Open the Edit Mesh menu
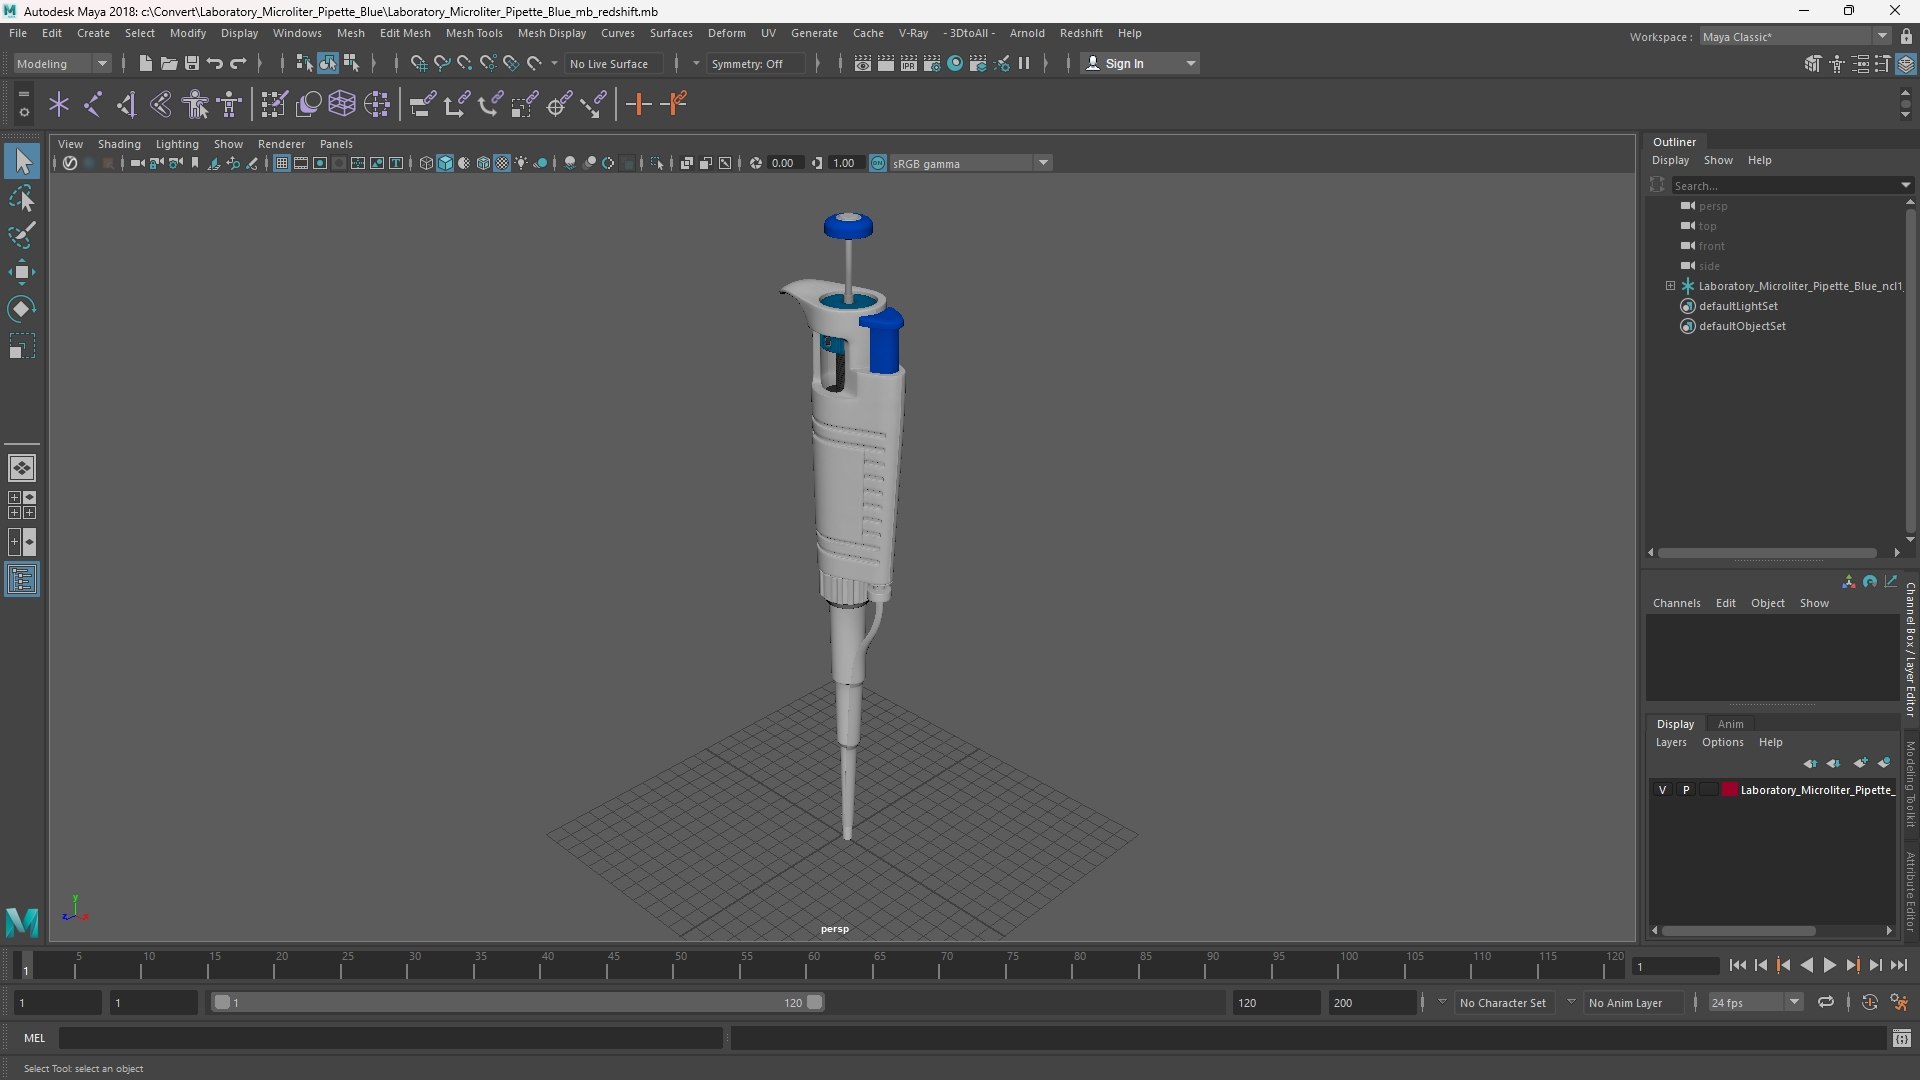 click(x=405, y=33)
